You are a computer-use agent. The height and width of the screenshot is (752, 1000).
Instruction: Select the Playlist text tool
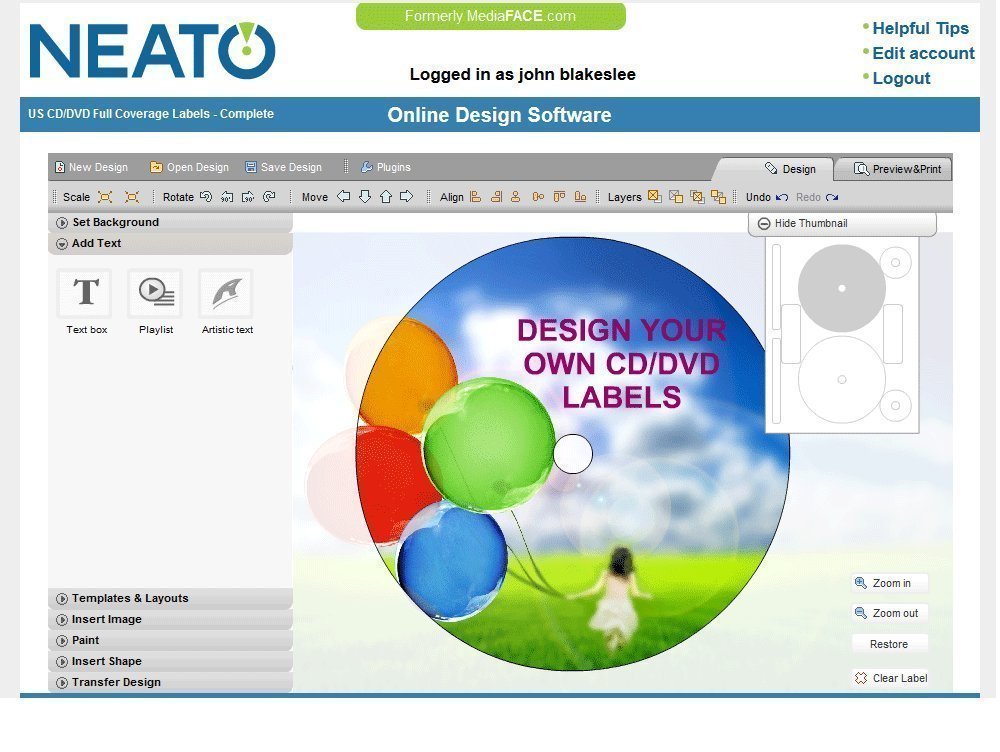pyautogui.click(x=155, y=293)
